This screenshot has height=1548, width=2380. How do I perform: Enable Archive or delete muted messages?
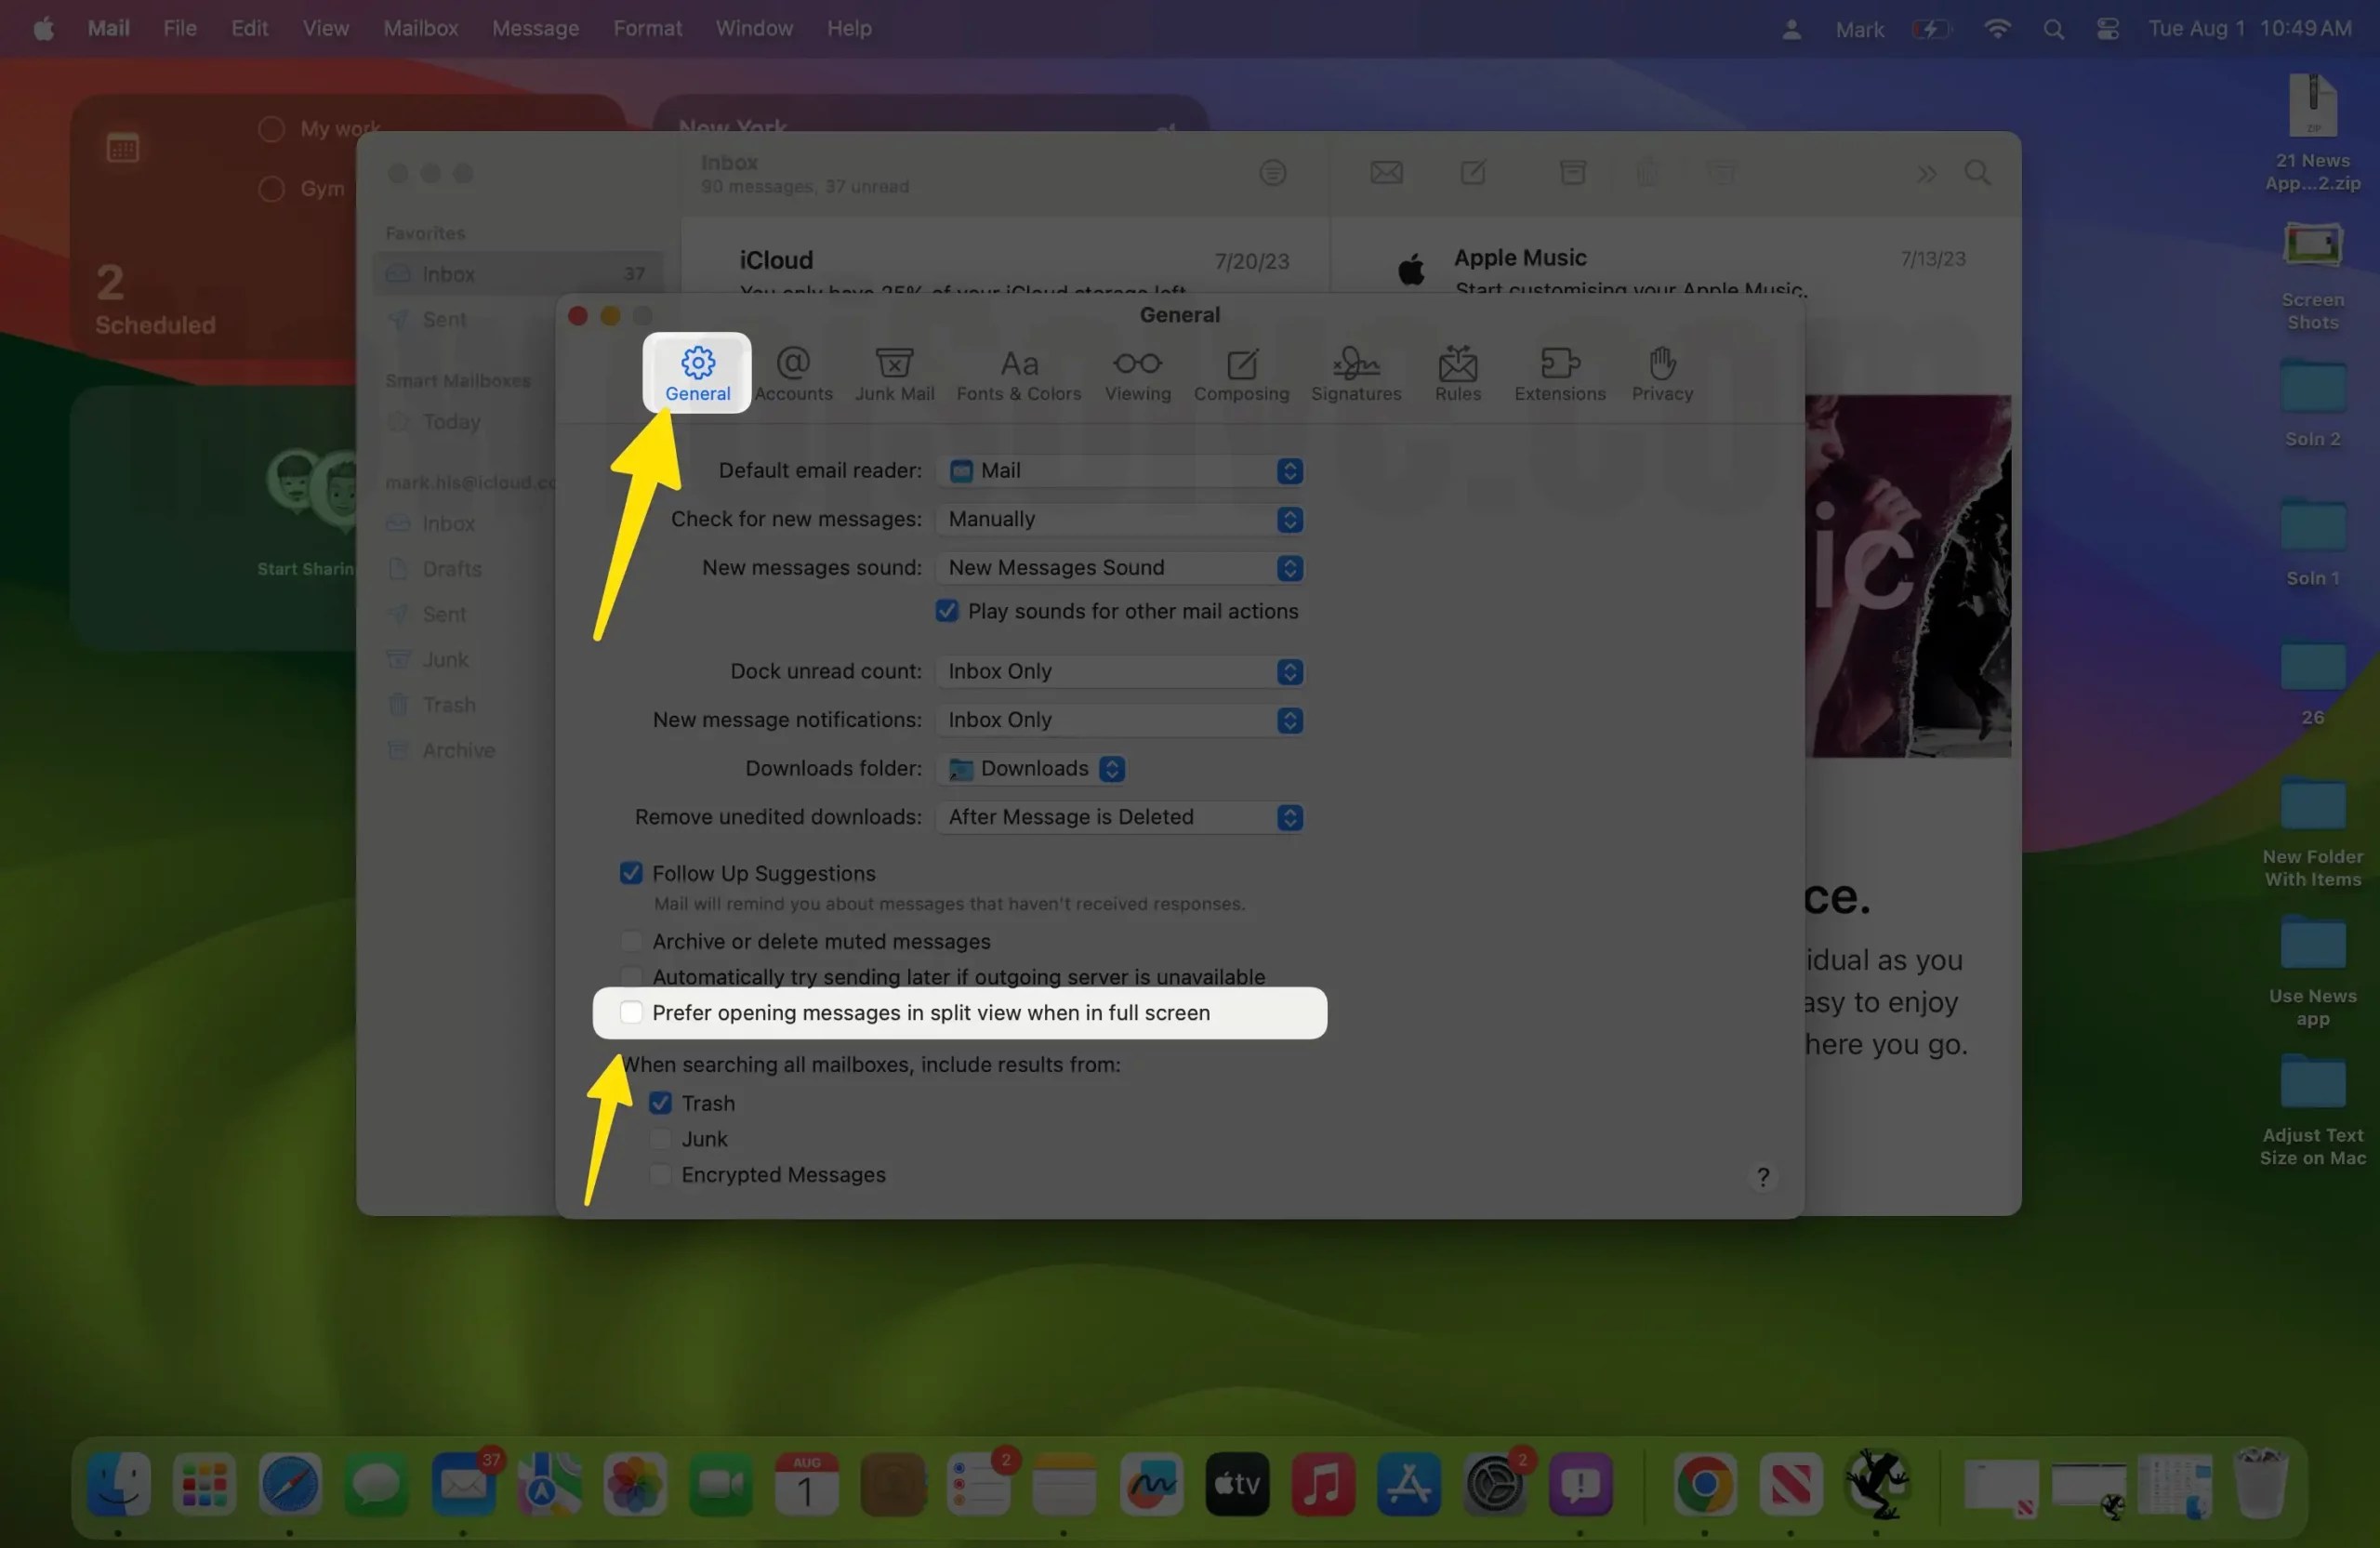tap(631, 940)
